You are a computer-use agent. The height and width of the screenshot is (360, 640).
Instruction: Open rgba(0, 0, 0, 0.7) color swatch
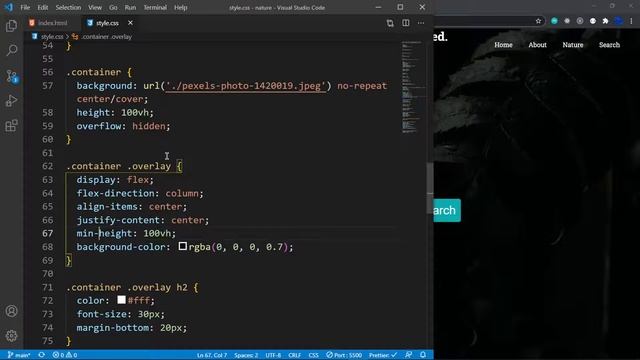coord(183,246)
